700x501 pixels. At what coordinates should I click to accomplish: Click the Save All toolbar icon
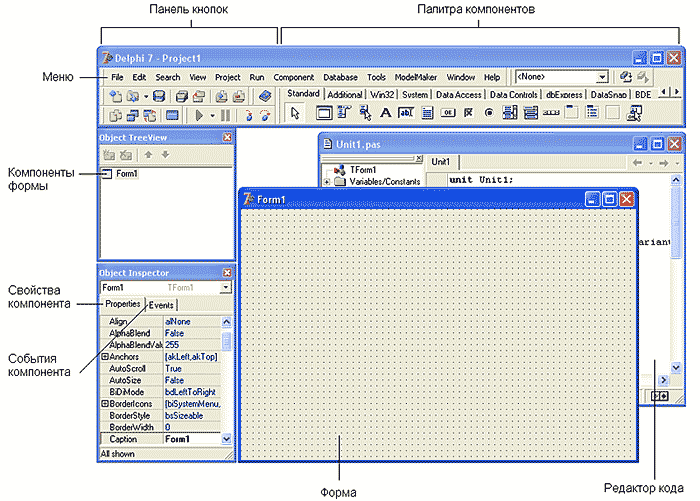pos(182,96)
